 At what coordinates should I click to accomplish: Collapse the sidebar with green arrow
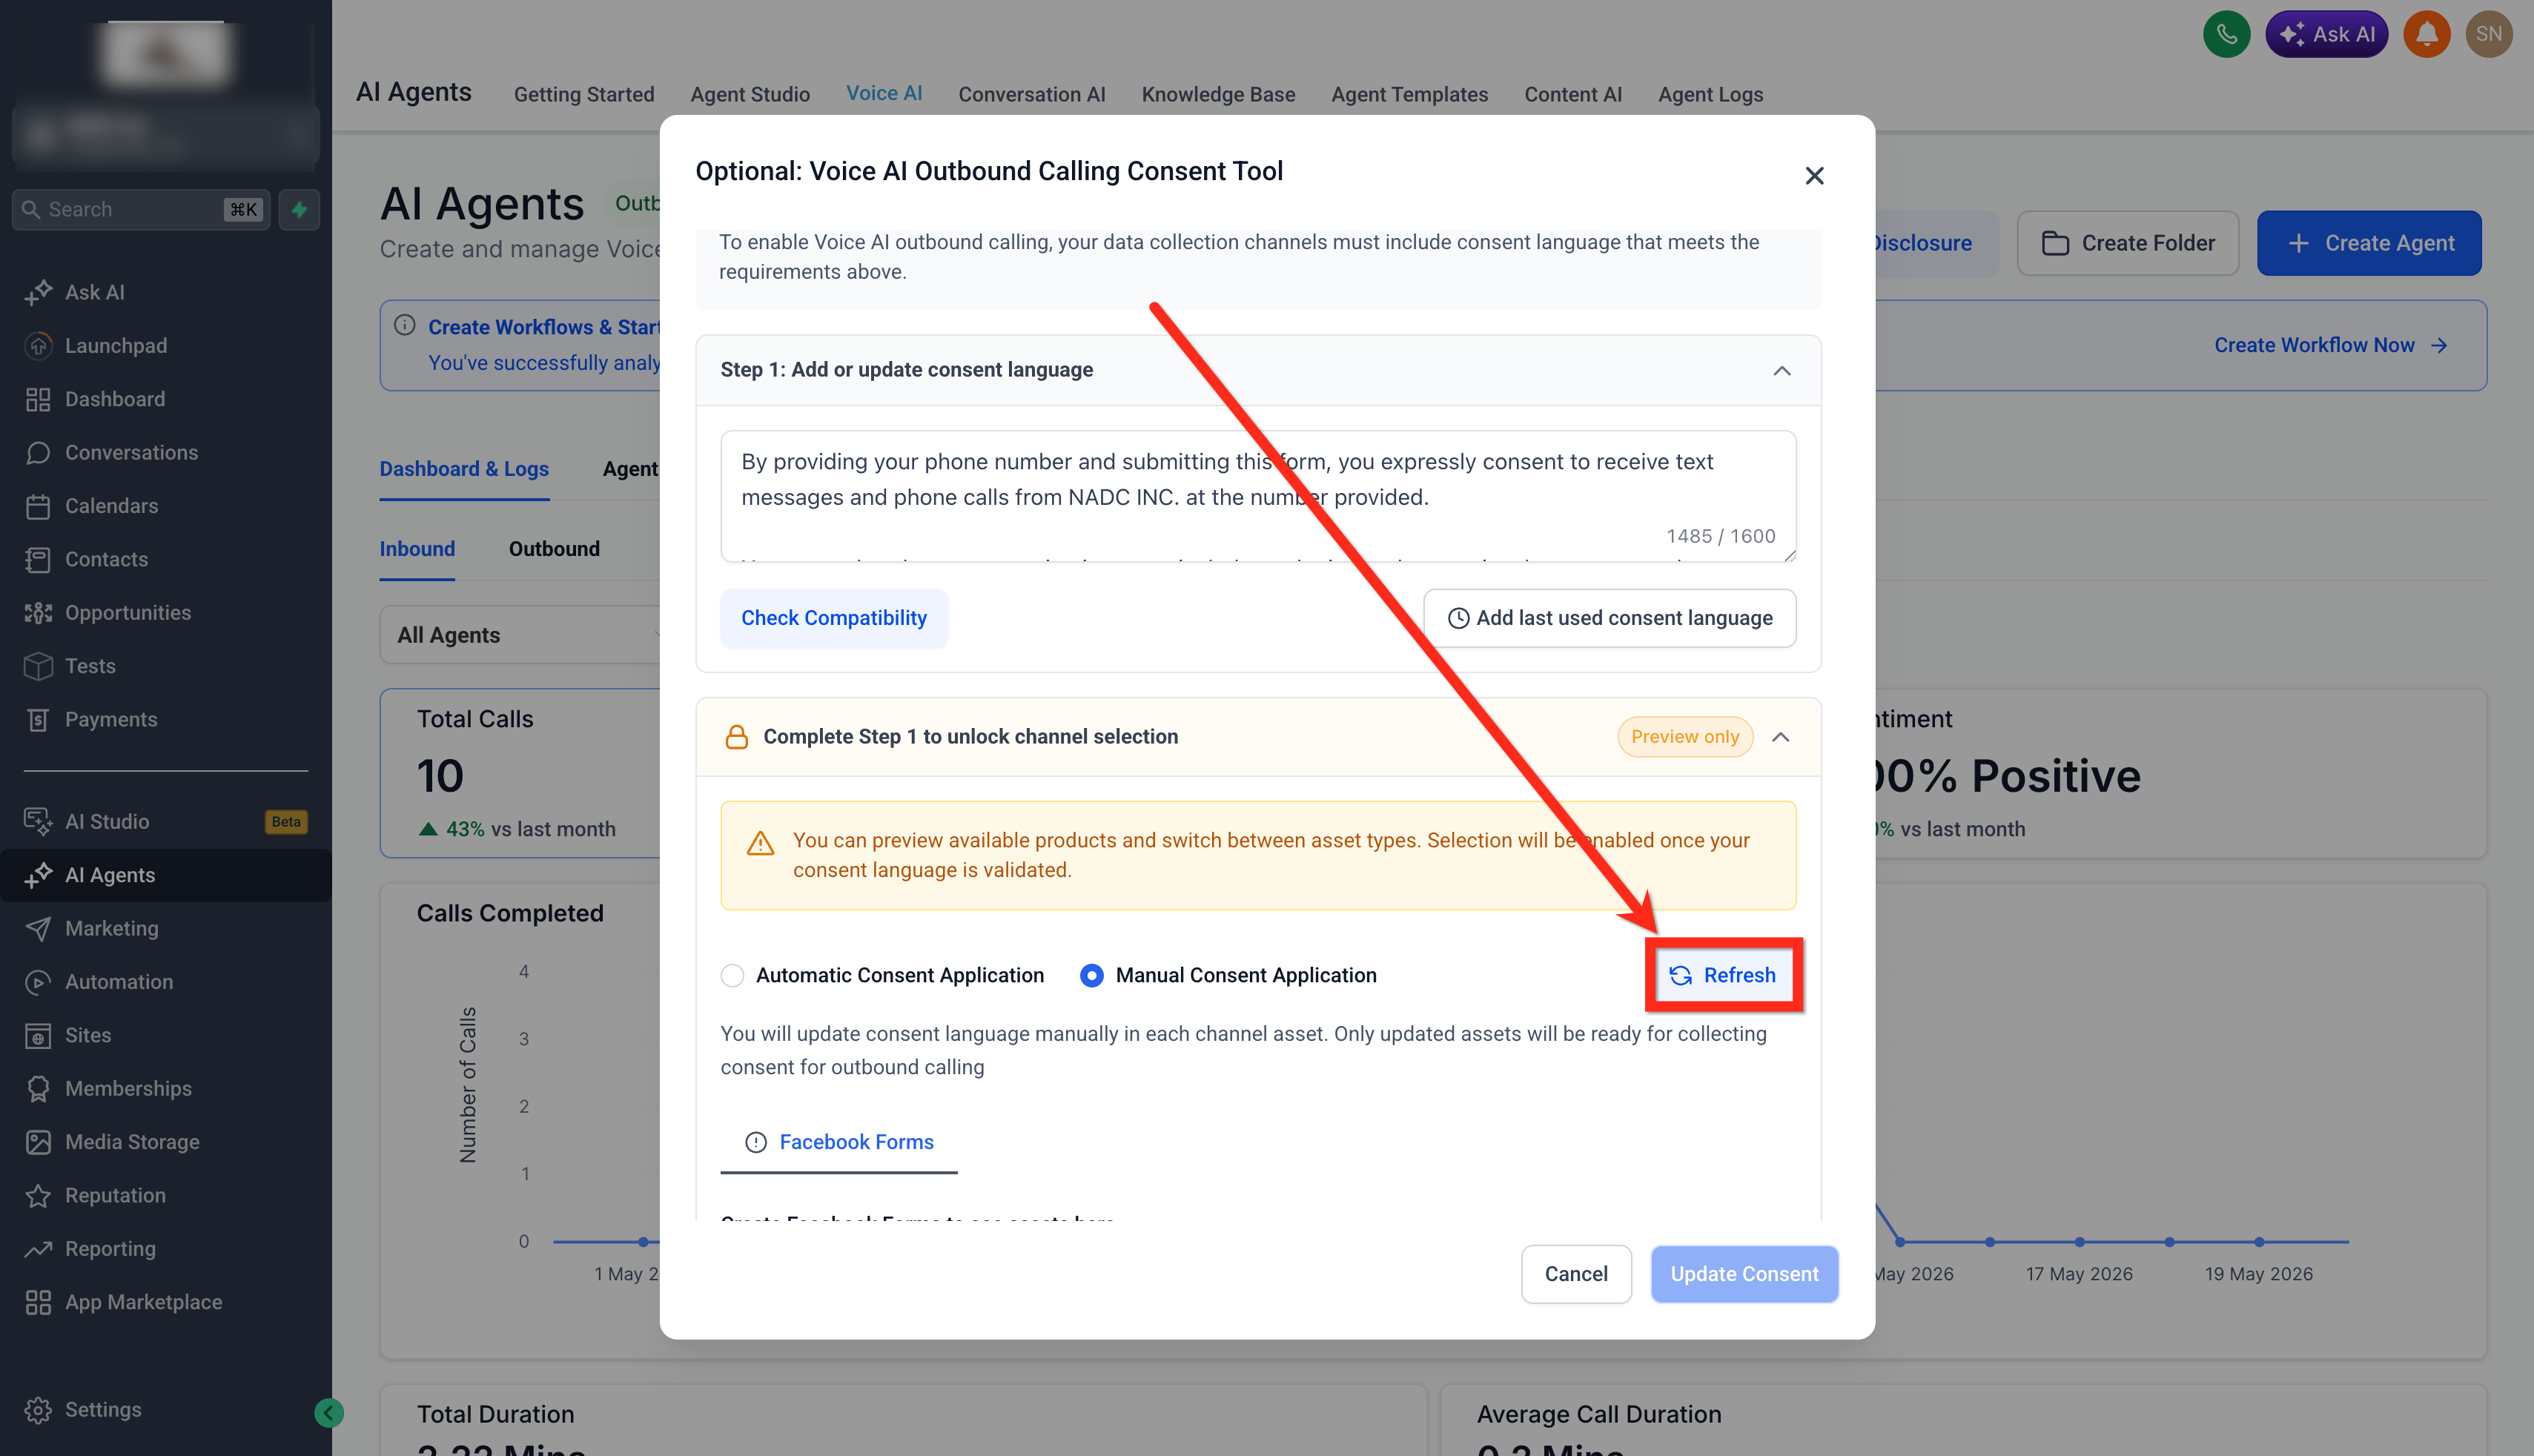pos(329,1413)
